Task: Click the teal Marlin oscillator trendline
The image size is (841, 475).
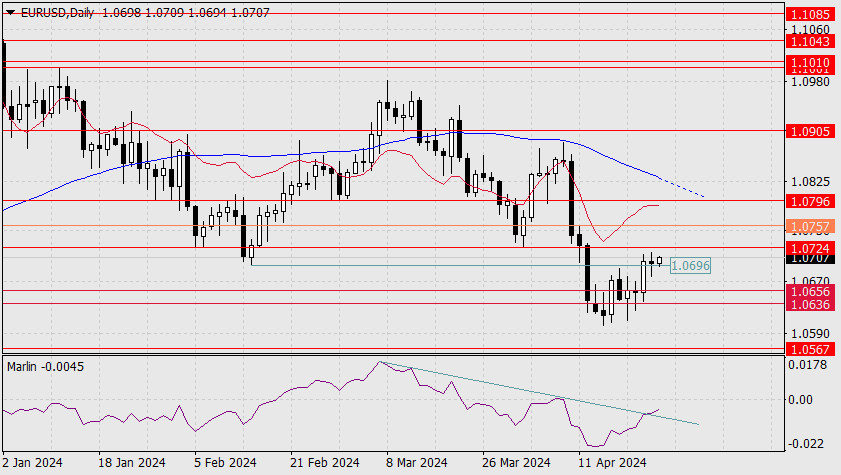Action: [x=539, y=394]
